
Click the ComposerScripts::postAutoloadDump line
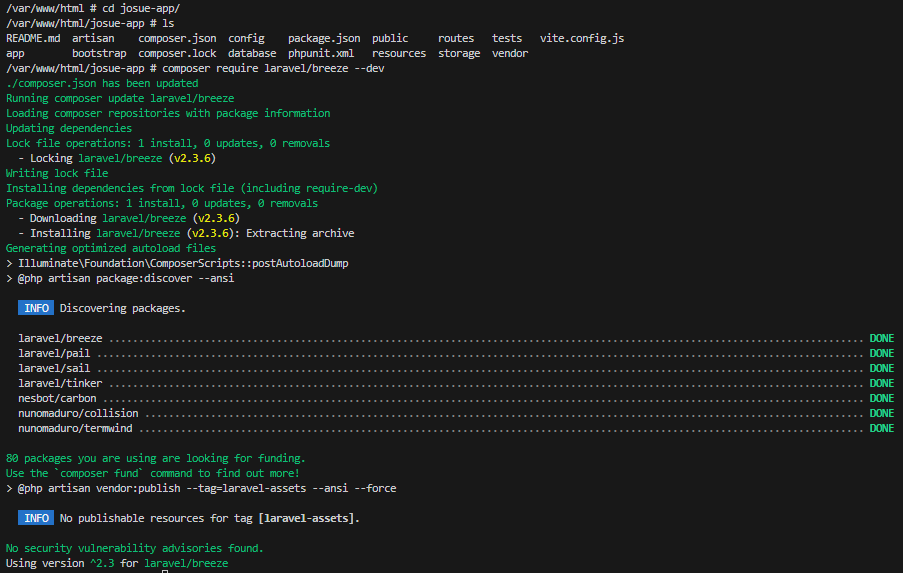[177, 263]
